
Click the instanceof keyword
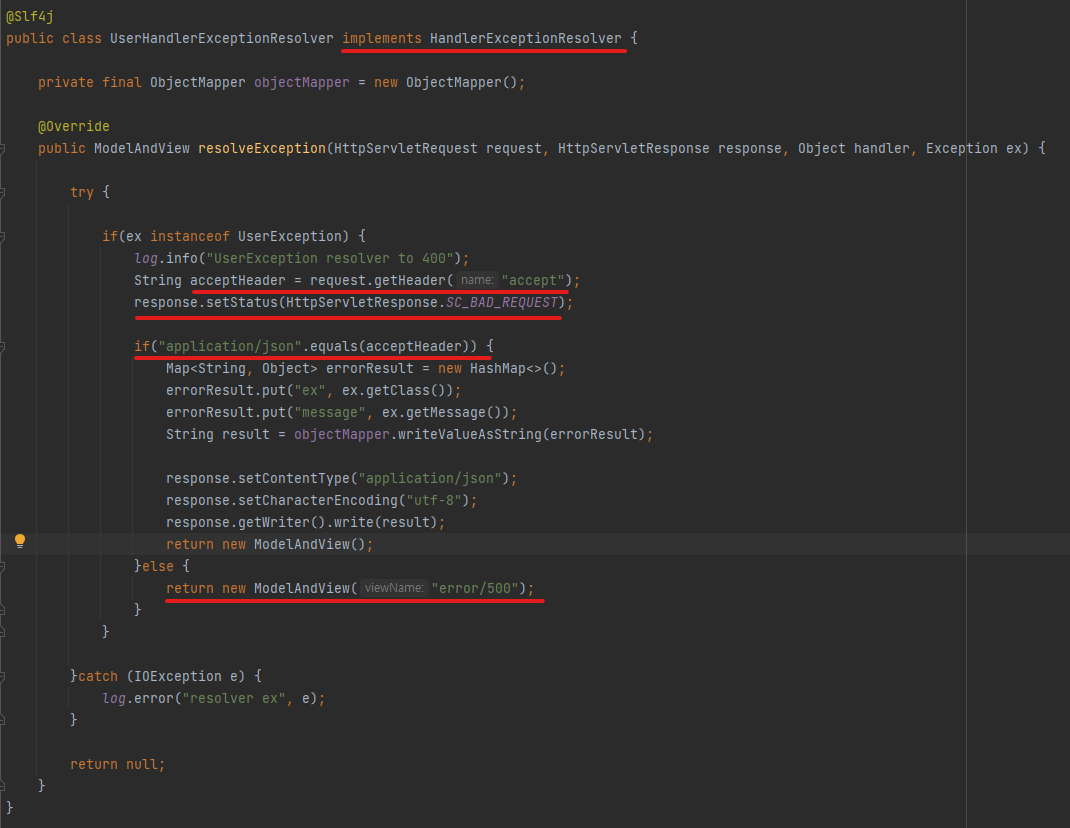coord(190,236)
